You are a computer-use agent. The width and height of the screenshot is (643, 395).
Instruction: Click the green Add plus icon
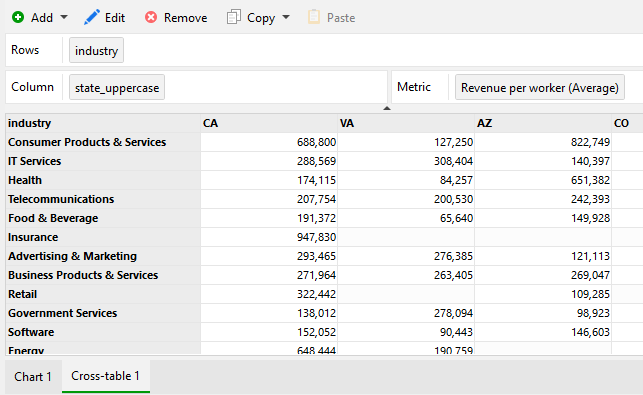click(x=18, y=17)
